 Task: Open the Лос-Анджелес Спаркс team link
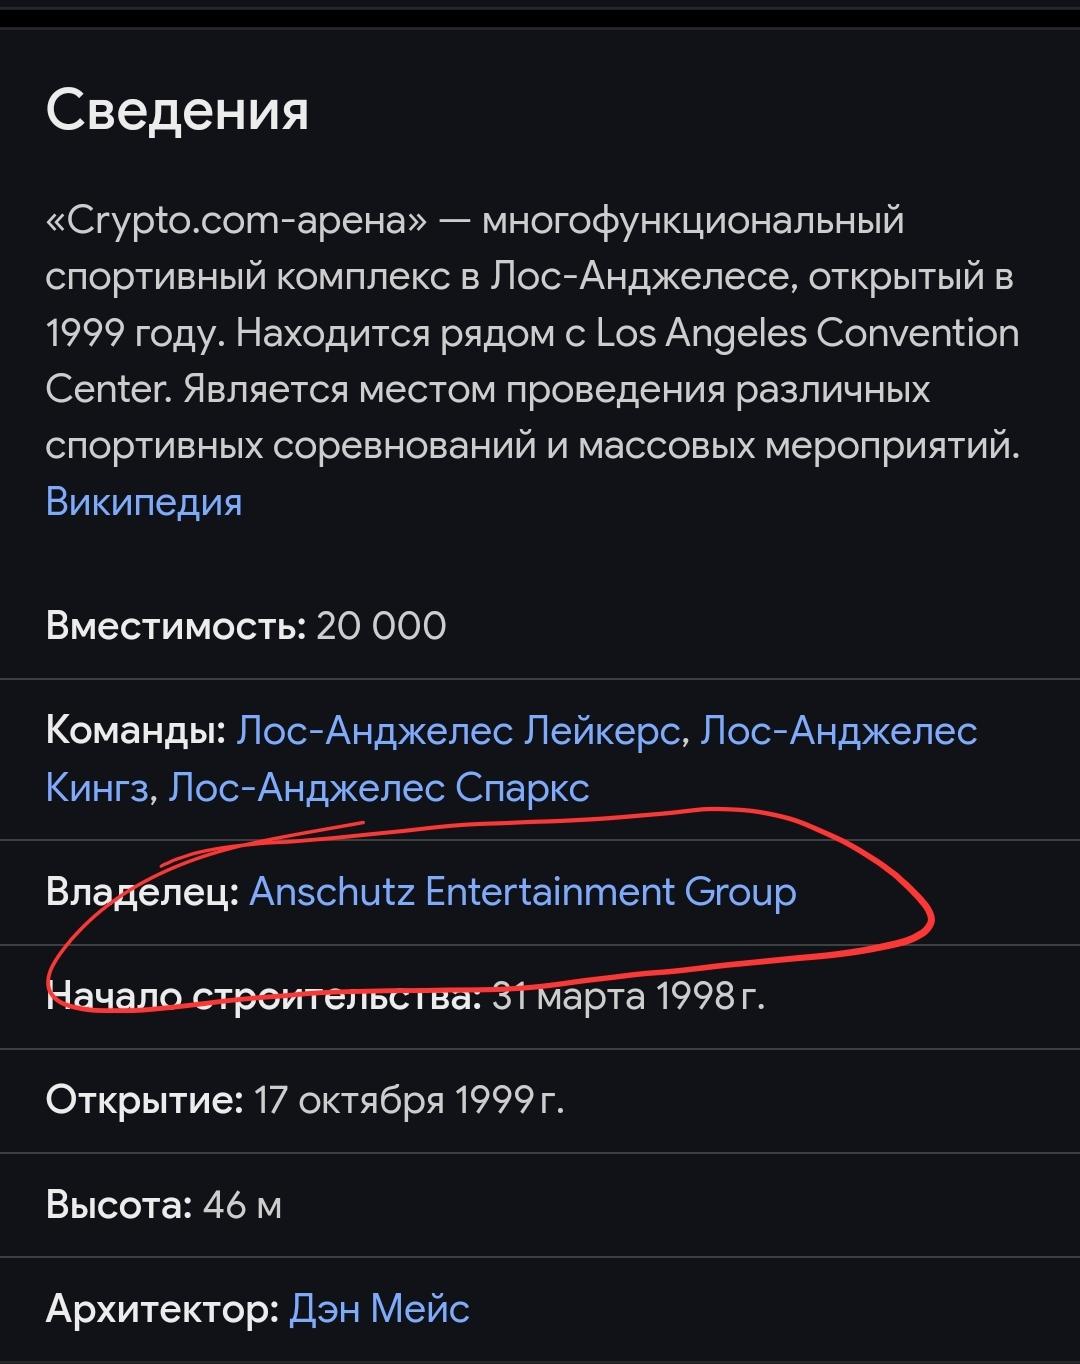[x=379, y=788]
